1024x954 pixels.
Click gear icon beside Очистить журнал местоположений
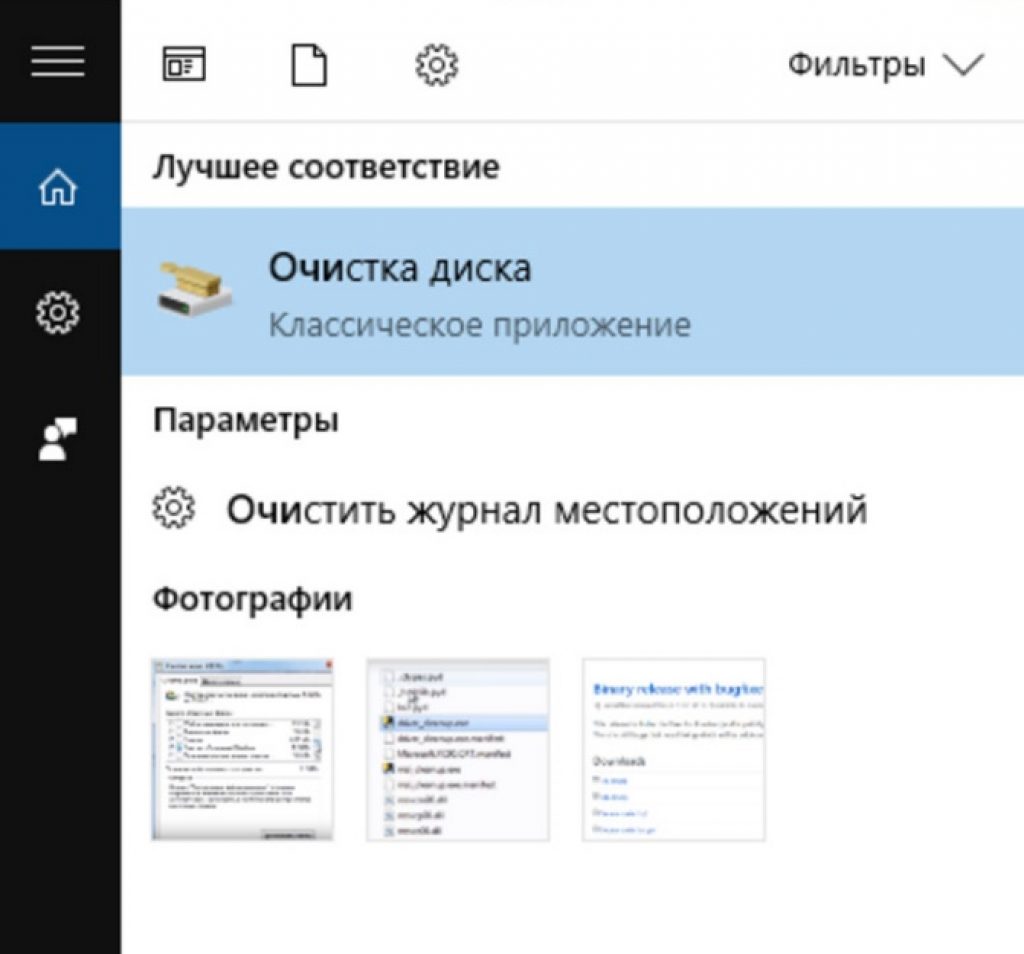174,507
